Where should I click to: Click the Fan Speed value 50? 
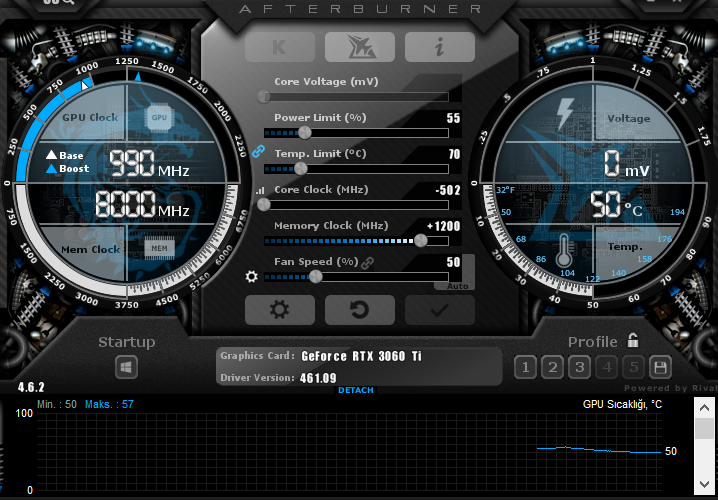pos(453,262)
